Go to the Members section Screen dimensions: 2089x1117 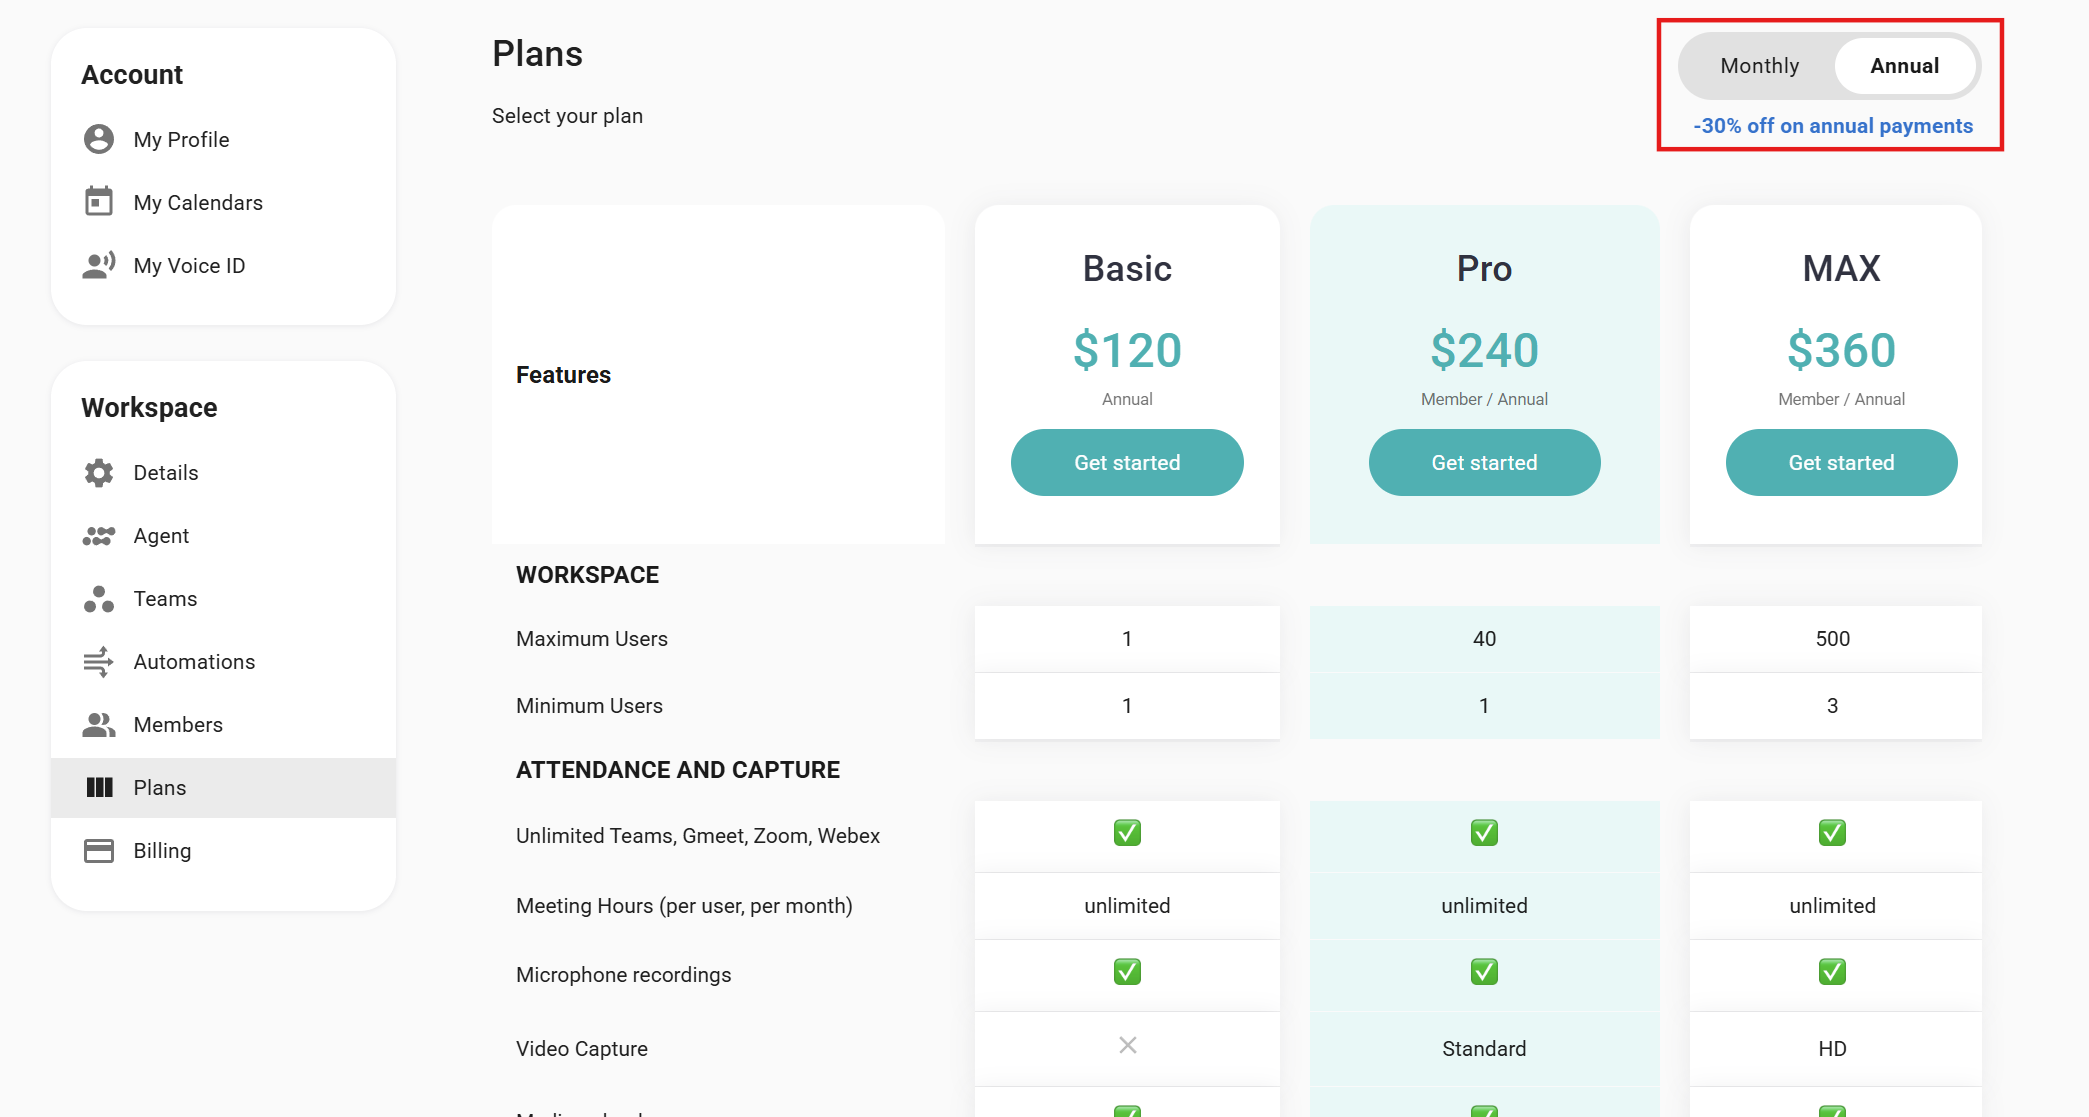[x=178, y=725]
